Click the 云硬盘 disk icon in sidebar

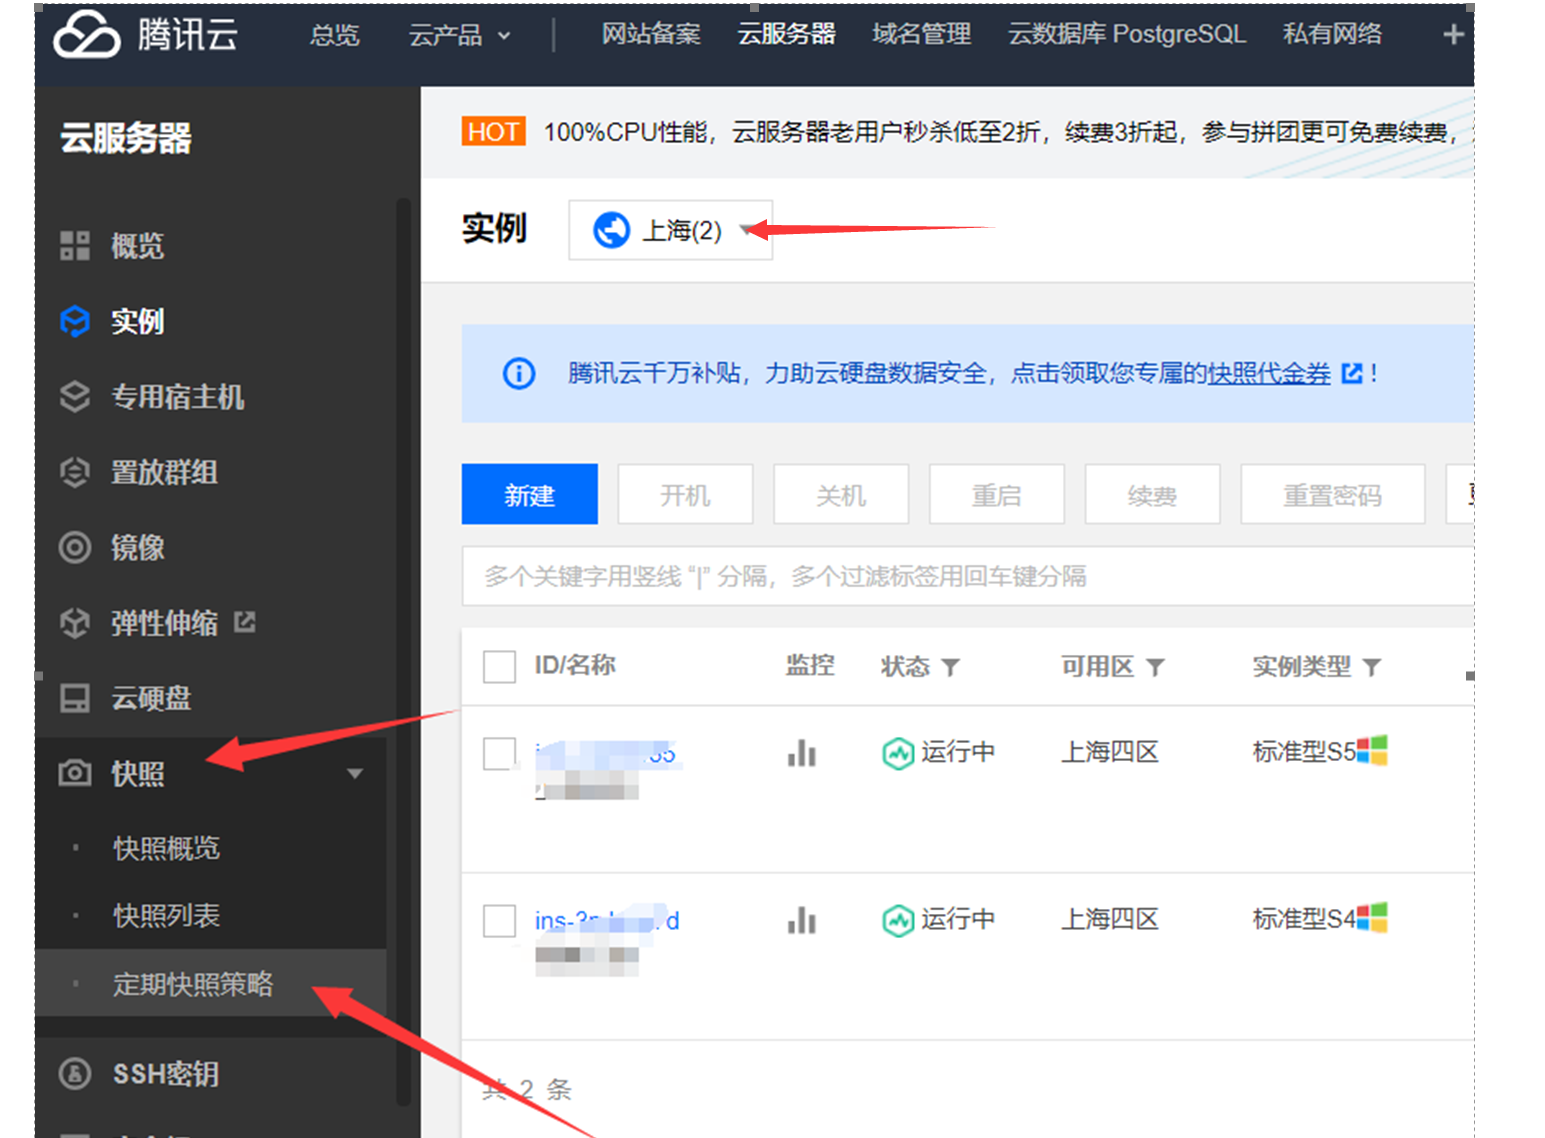[75, 698]
